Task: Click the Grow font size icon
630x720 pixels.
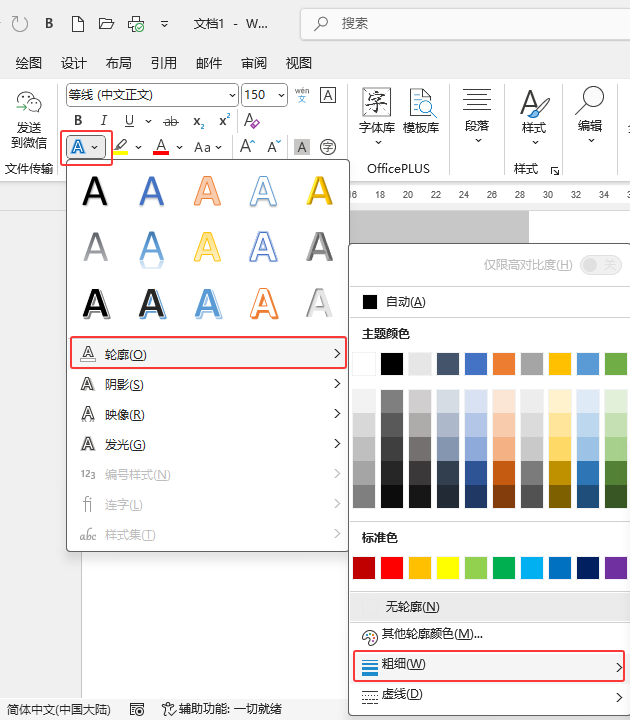Action: [x=247, y=146]
